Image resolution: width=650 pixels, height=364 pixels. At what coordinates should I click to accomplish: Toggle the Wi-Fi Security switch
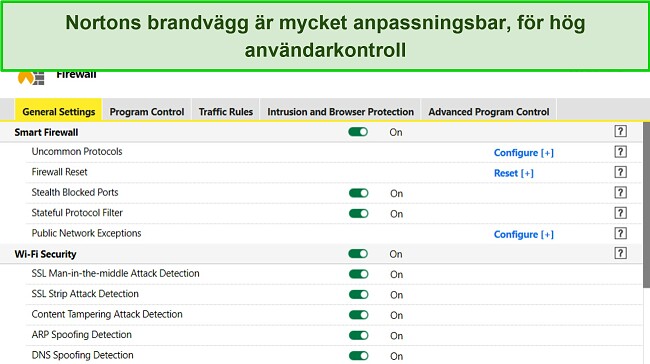(x=358, y=254)
